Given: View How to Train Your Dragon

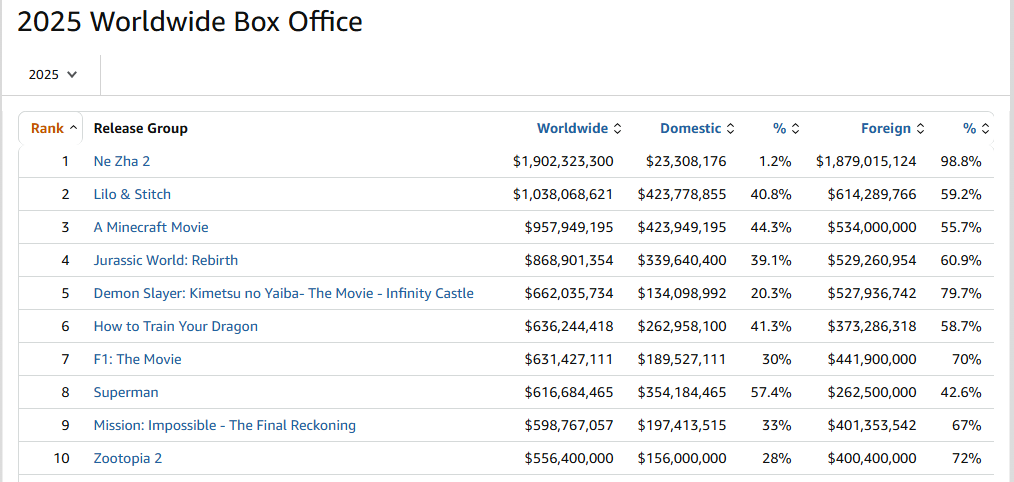Looking at the screenshot, I should 176,326.
